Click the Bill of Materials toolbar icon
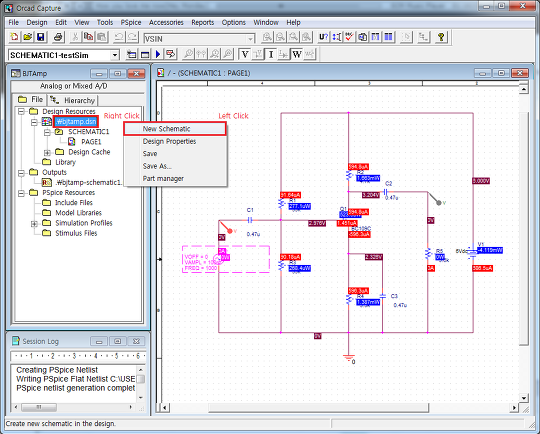 388,37
